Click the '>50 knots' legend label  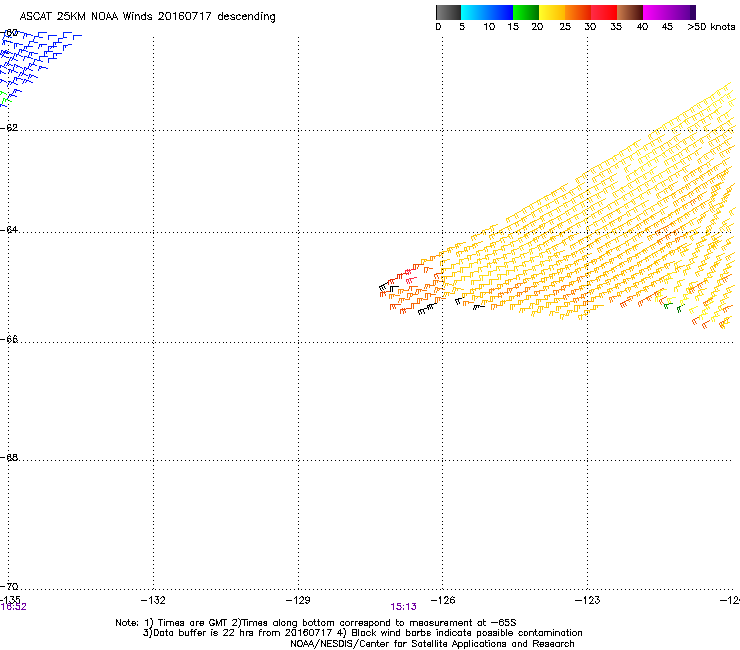tap(711, 27)
